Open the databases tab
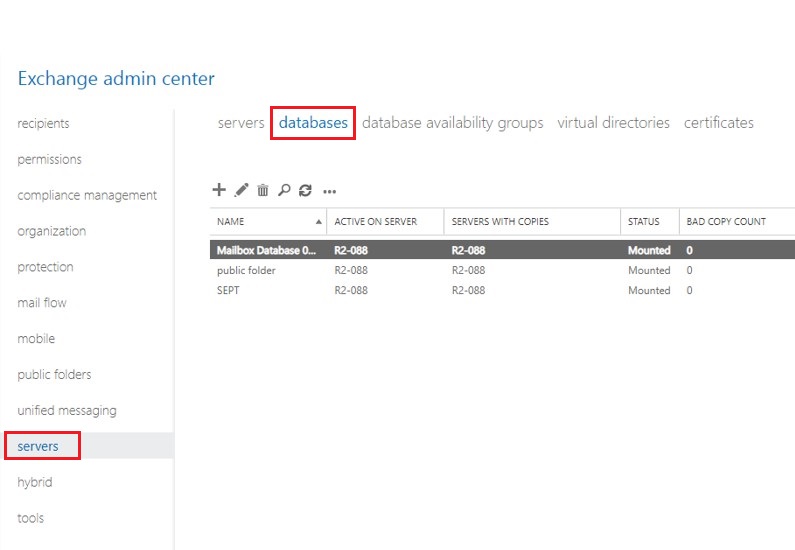The width and height of the screenshot is (795, 550). coord(313,123)
